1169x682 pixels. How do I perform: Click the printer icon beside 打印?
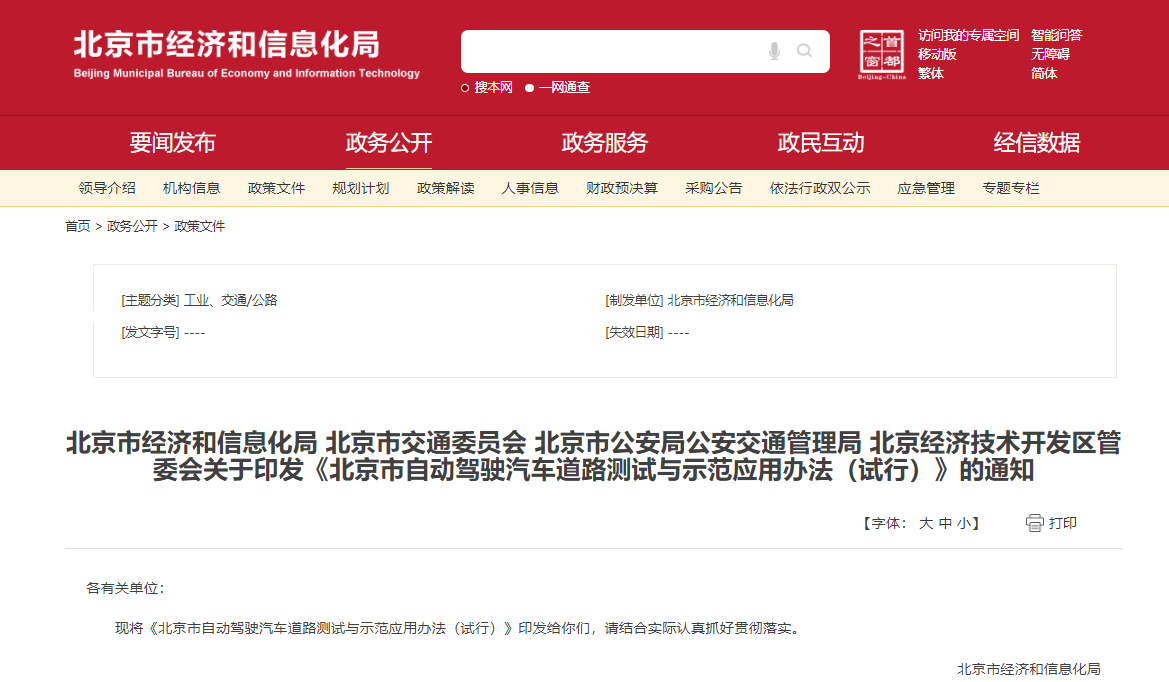click(1034, 523)
